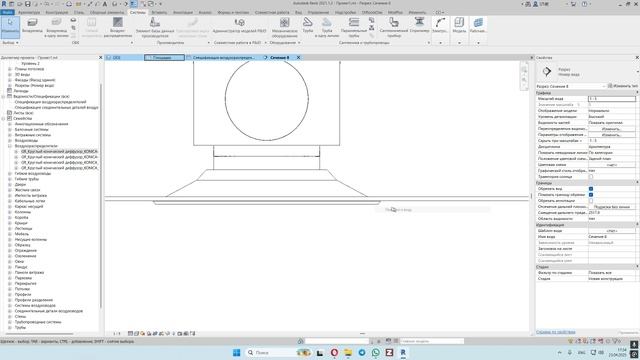Select Параллельные трубы tool
This screenshot has height=360, width=640.
tap(354, 28)
